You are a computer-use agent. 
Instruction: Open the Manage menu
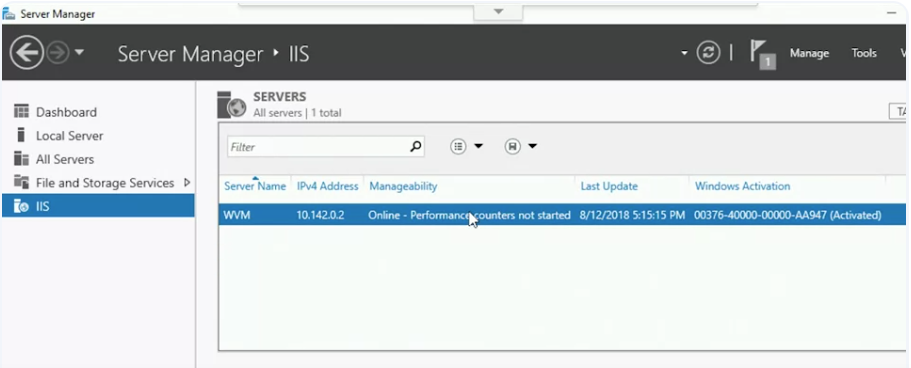[x=809, y=53]
